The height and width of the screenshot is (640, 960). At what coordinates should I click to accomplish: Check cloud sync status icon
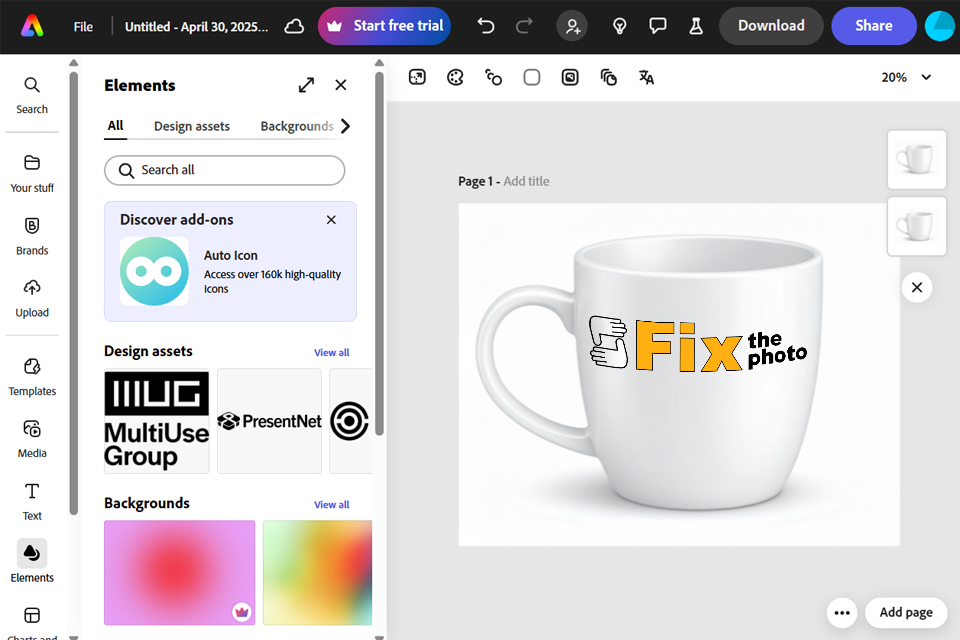[x=294, y=26]
